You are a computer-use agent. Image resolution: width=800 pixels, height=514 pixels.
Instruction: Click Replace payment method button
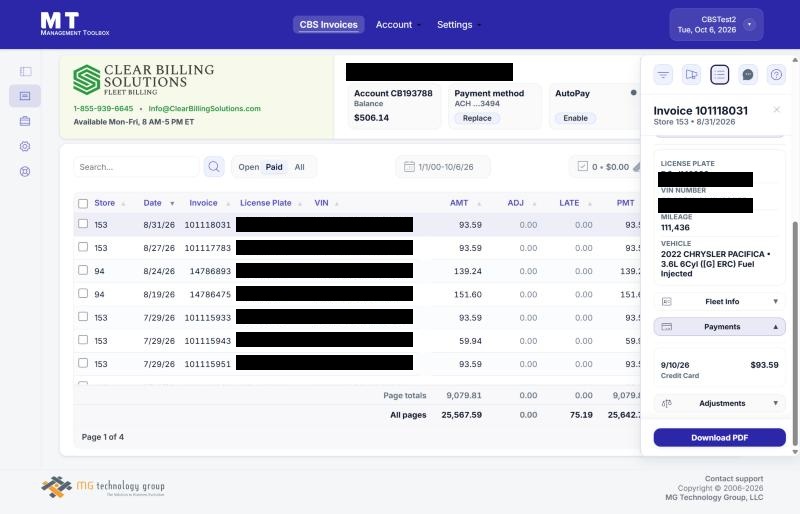coord(477,118)
